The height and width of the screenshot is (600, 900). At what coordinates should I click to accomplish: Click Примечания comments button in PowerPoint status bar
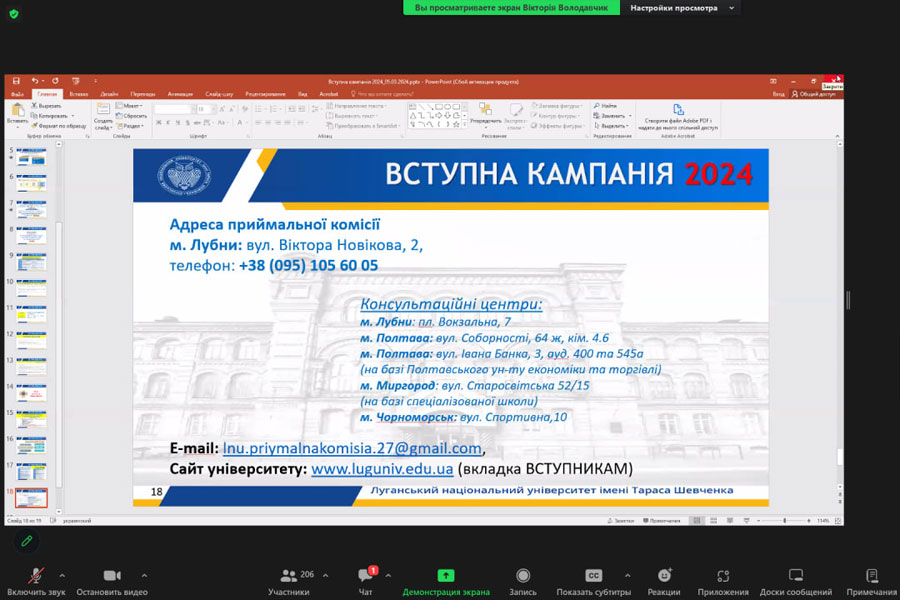[661, 521]
